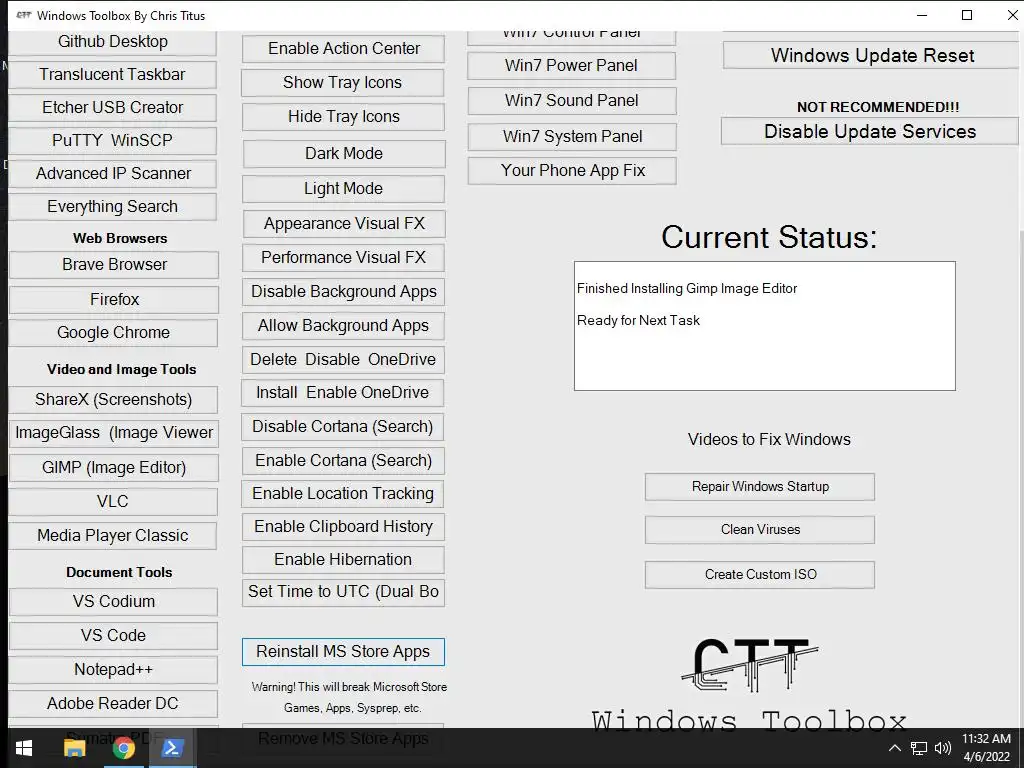The image size is (1024, 768).
Task: Click Show Tray Icons
Action: point(343,83)
